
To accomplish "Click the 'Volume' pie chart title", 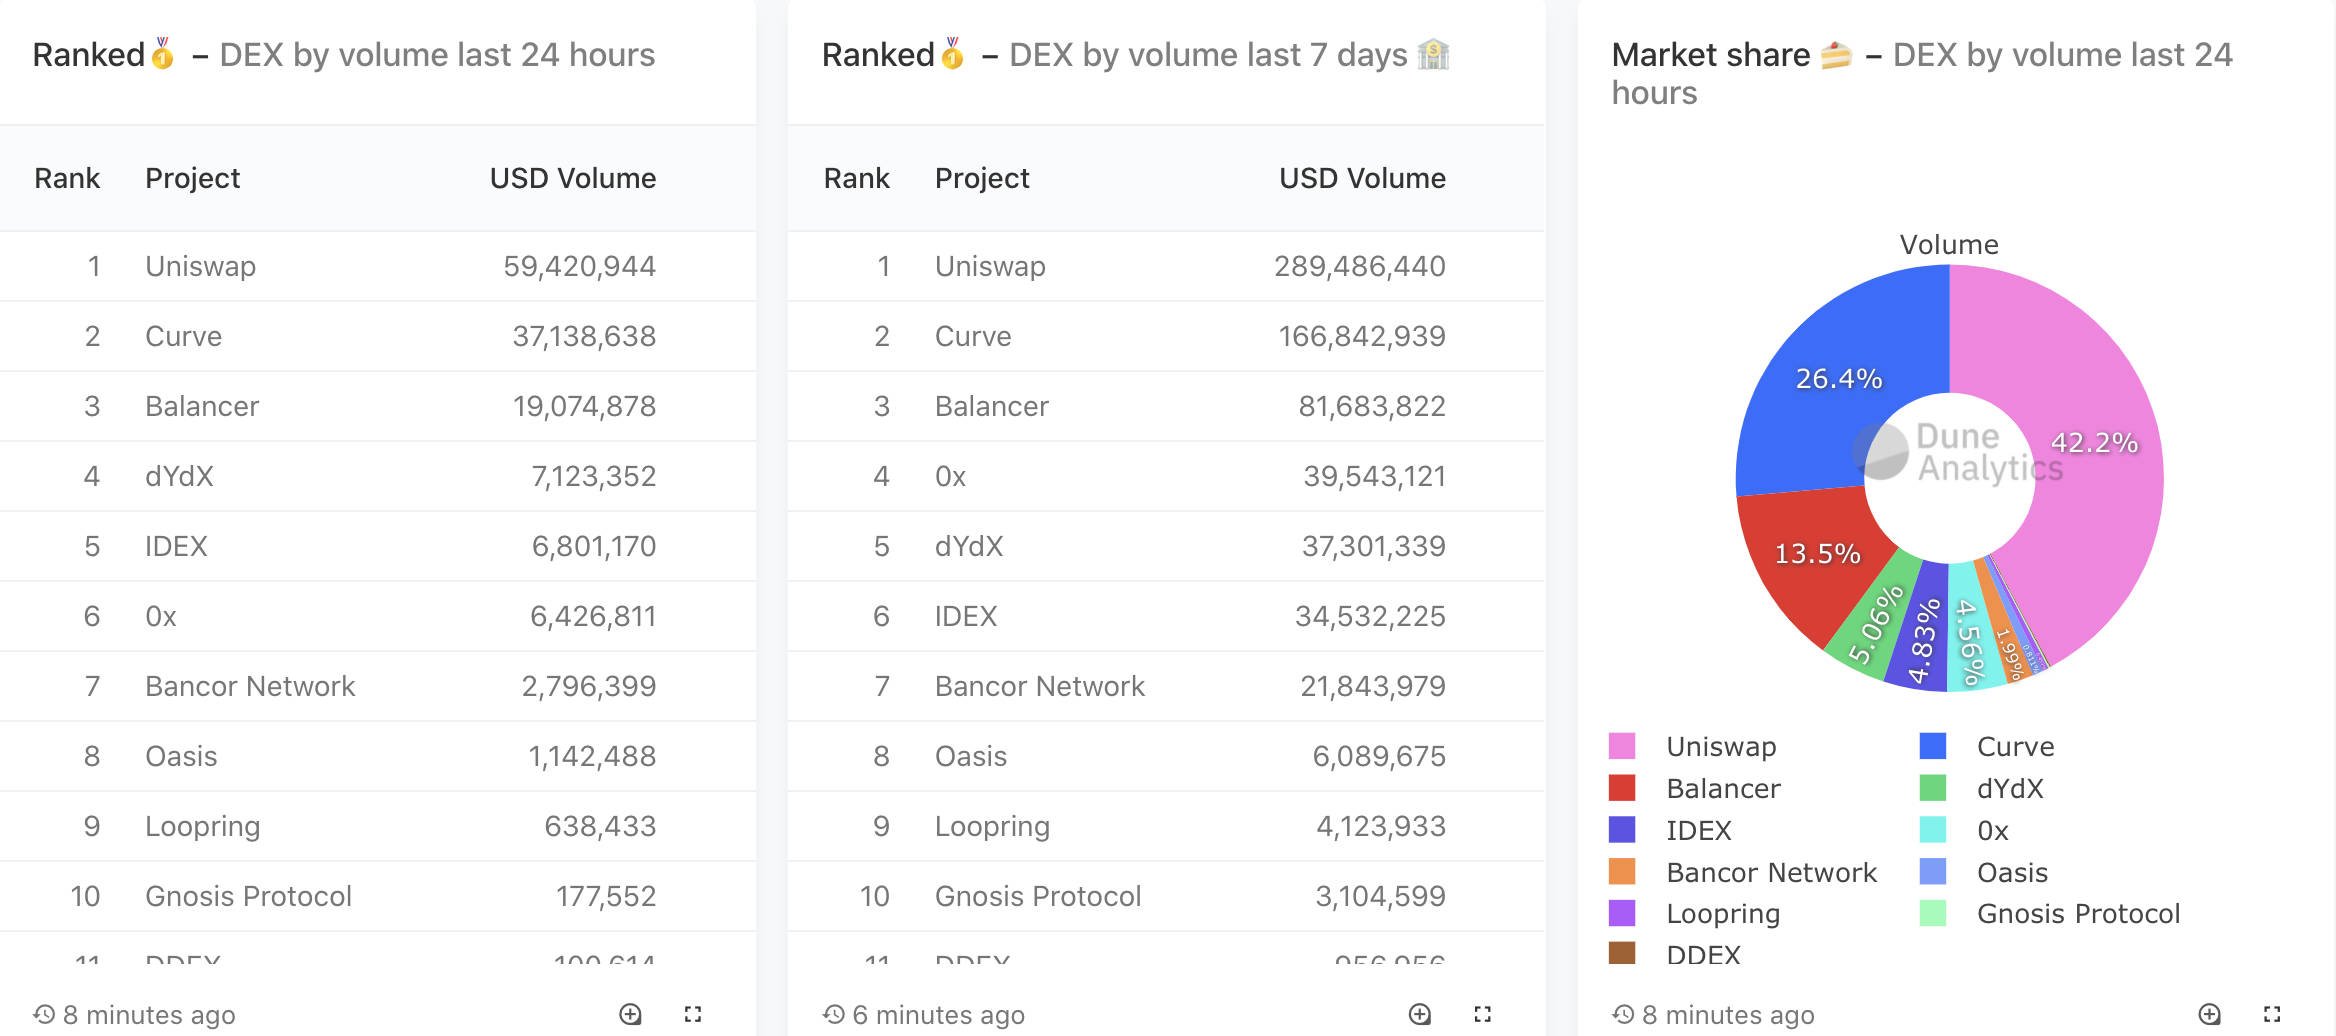I will (x=1949, y=244).
